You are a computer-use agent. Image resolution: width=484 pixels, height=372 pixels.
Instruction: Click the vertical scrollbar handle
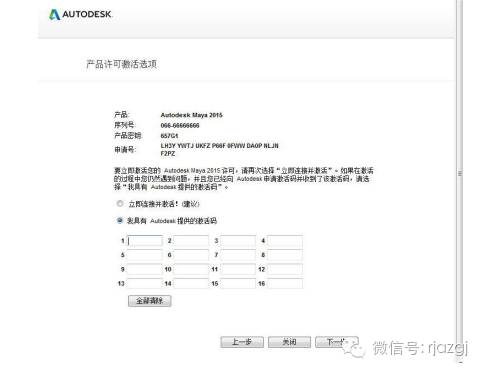click(x=460, y=173)
